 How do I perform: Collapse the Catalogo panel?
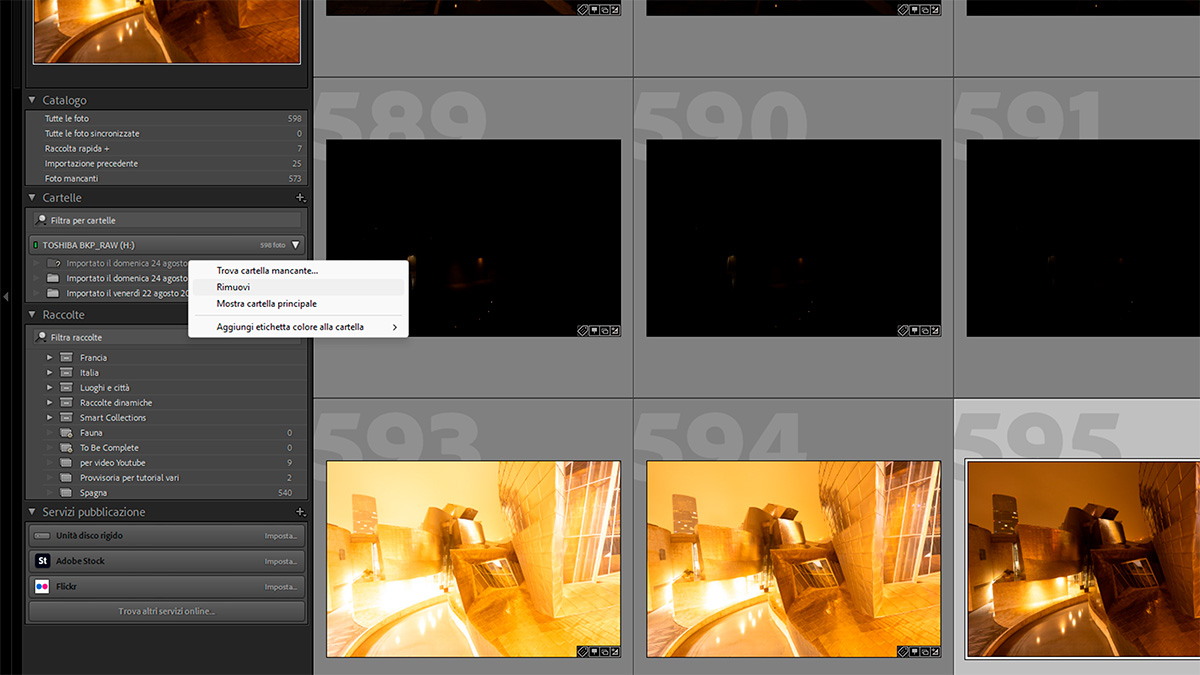32,100
